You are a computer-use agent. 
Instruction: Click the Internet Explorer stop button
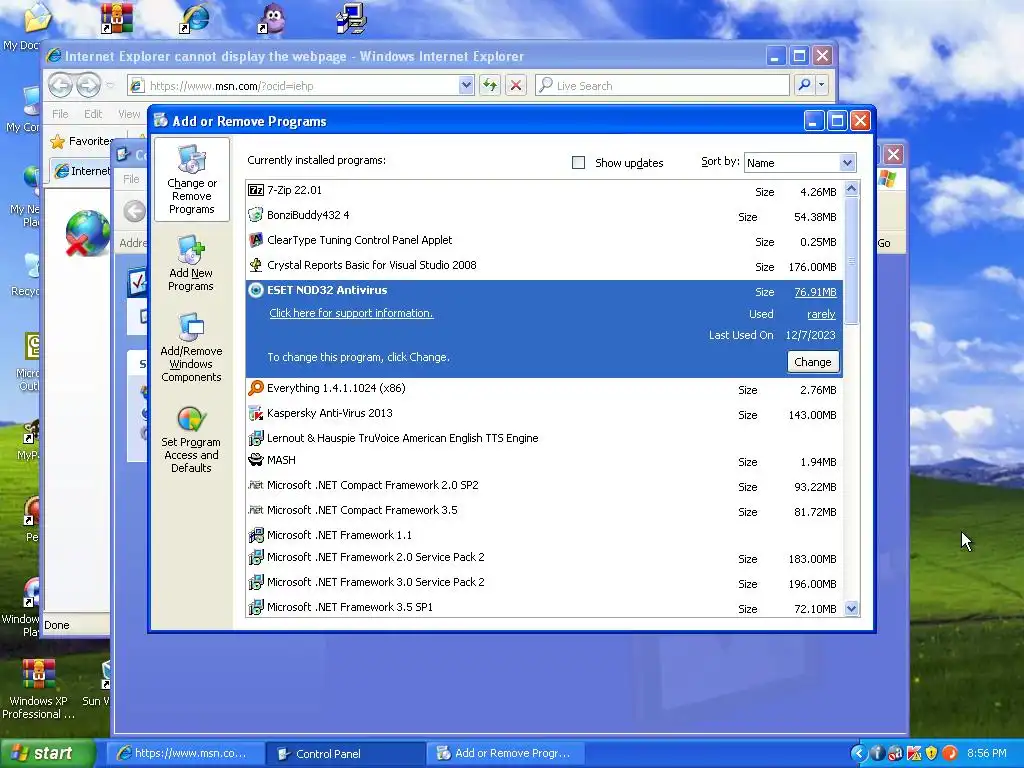click(x=516, y=85)
